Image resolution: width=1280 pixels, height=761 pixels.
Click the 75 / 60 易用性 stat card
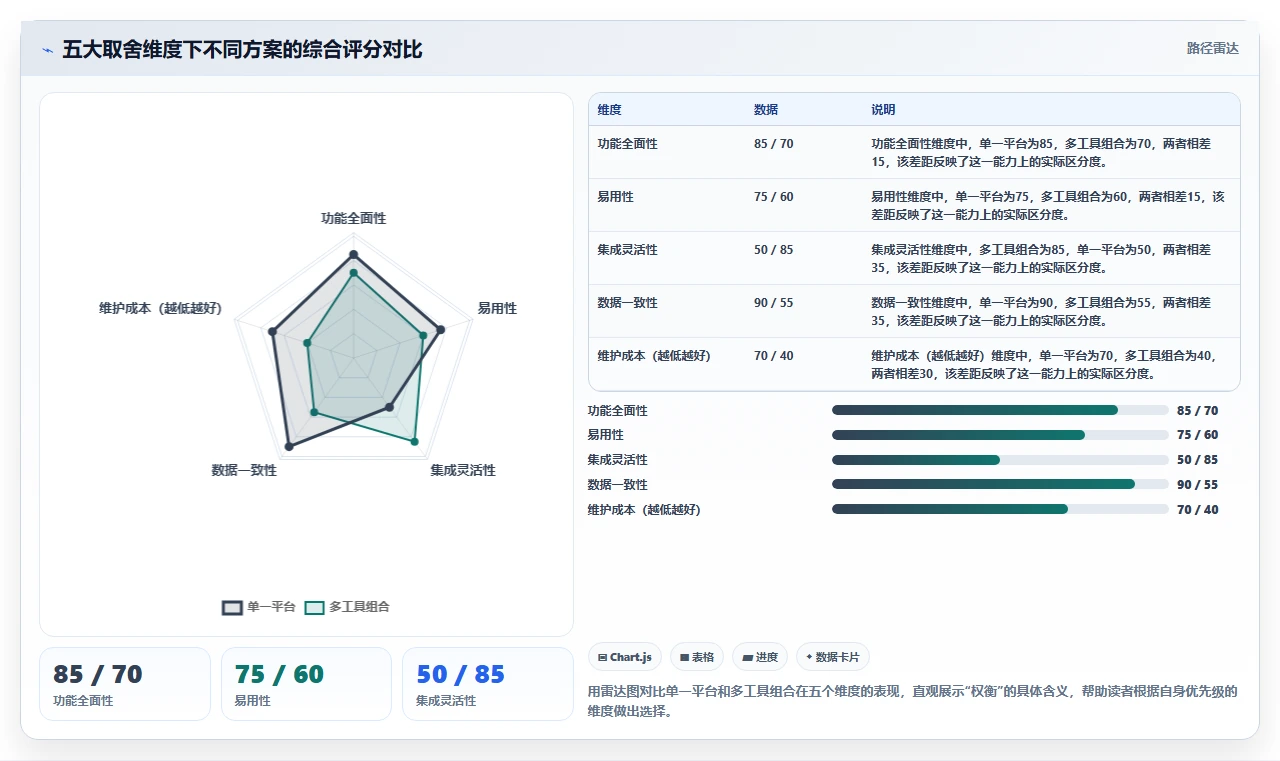pyautogui.click(x=306, y=684)
